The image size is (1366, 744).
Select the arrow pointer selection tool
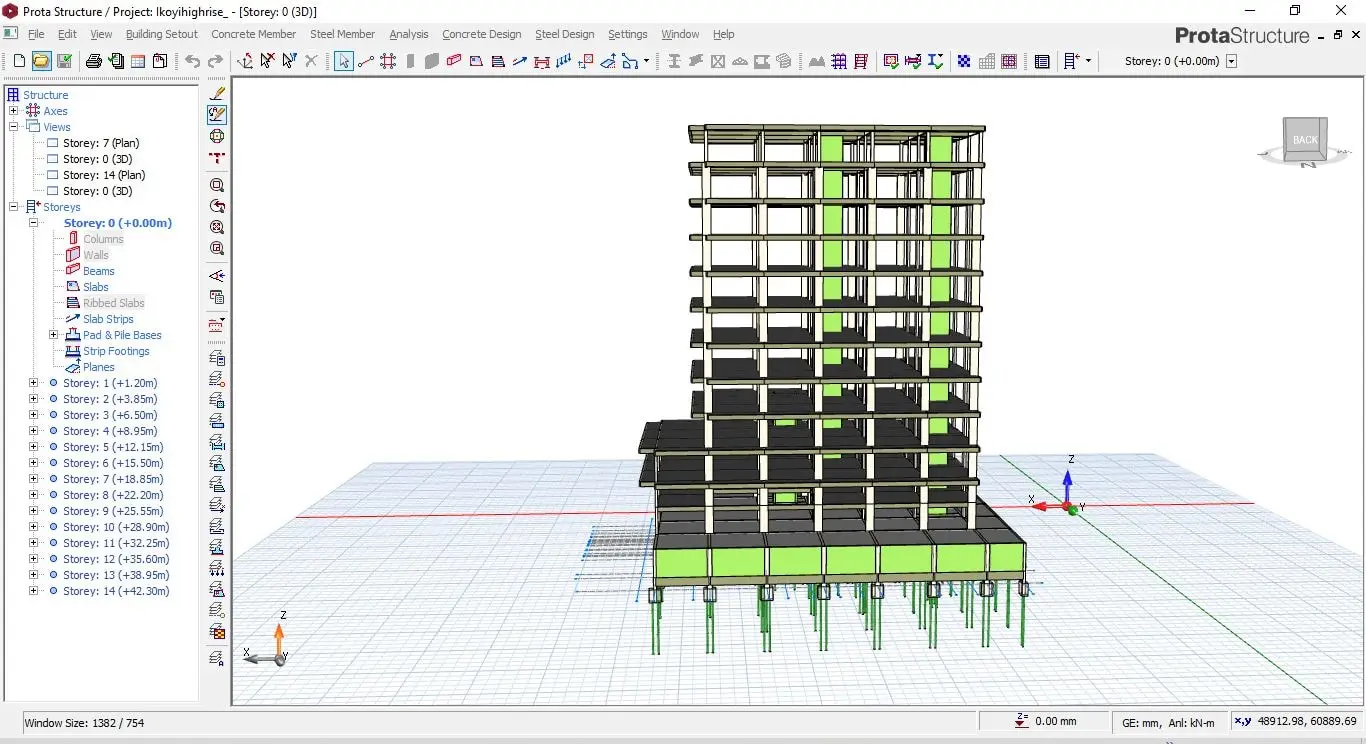[344, 61]
